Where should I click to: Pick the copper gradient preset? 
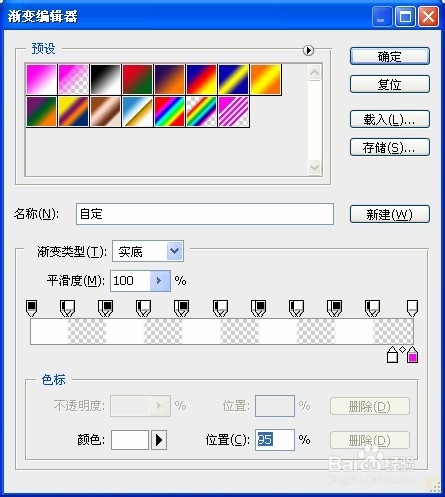tap(106, 112)
